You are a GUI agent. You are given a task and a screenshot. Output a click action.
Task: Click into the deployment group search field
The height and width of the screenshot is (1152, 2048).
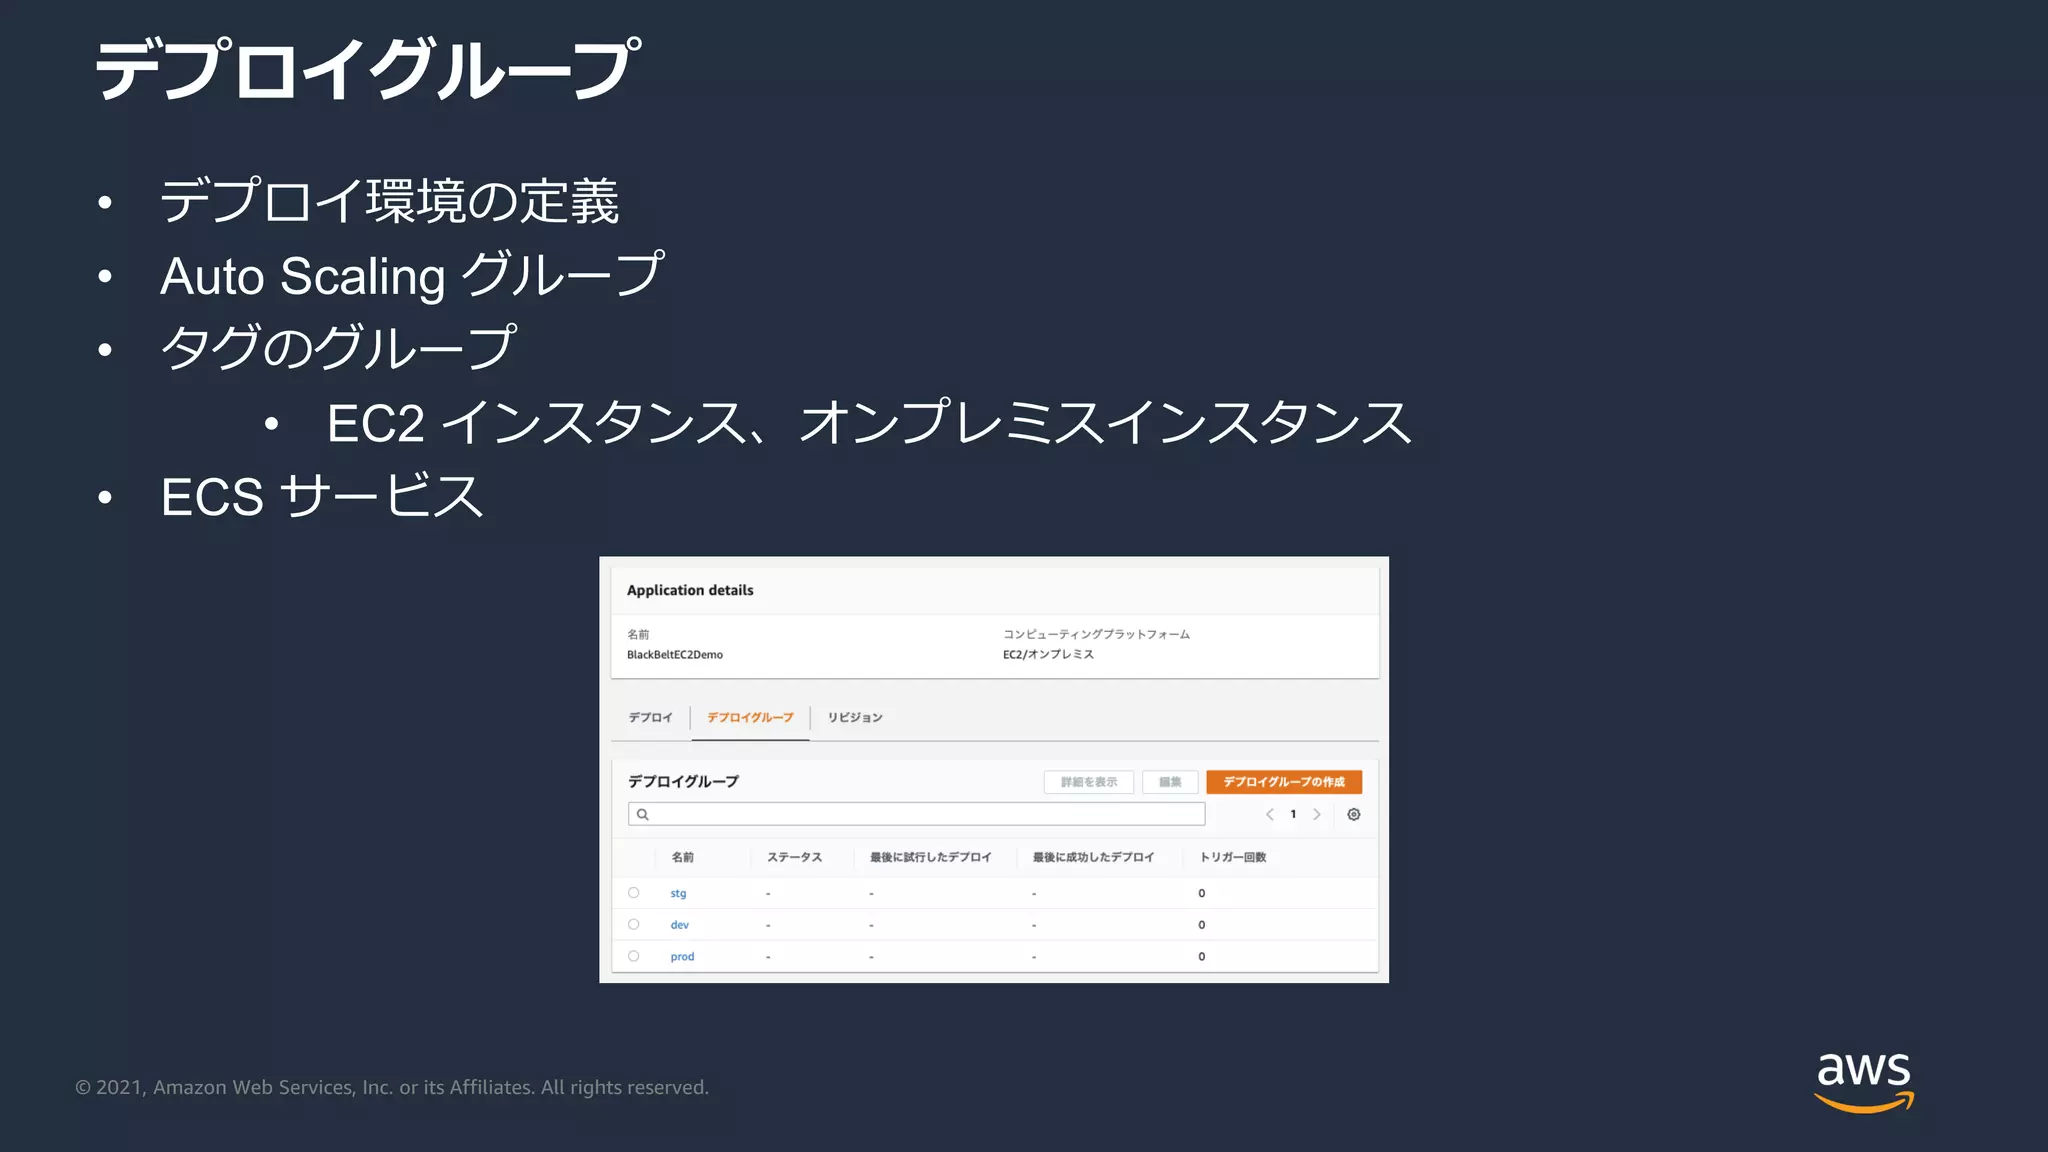[x=916, y=814]
